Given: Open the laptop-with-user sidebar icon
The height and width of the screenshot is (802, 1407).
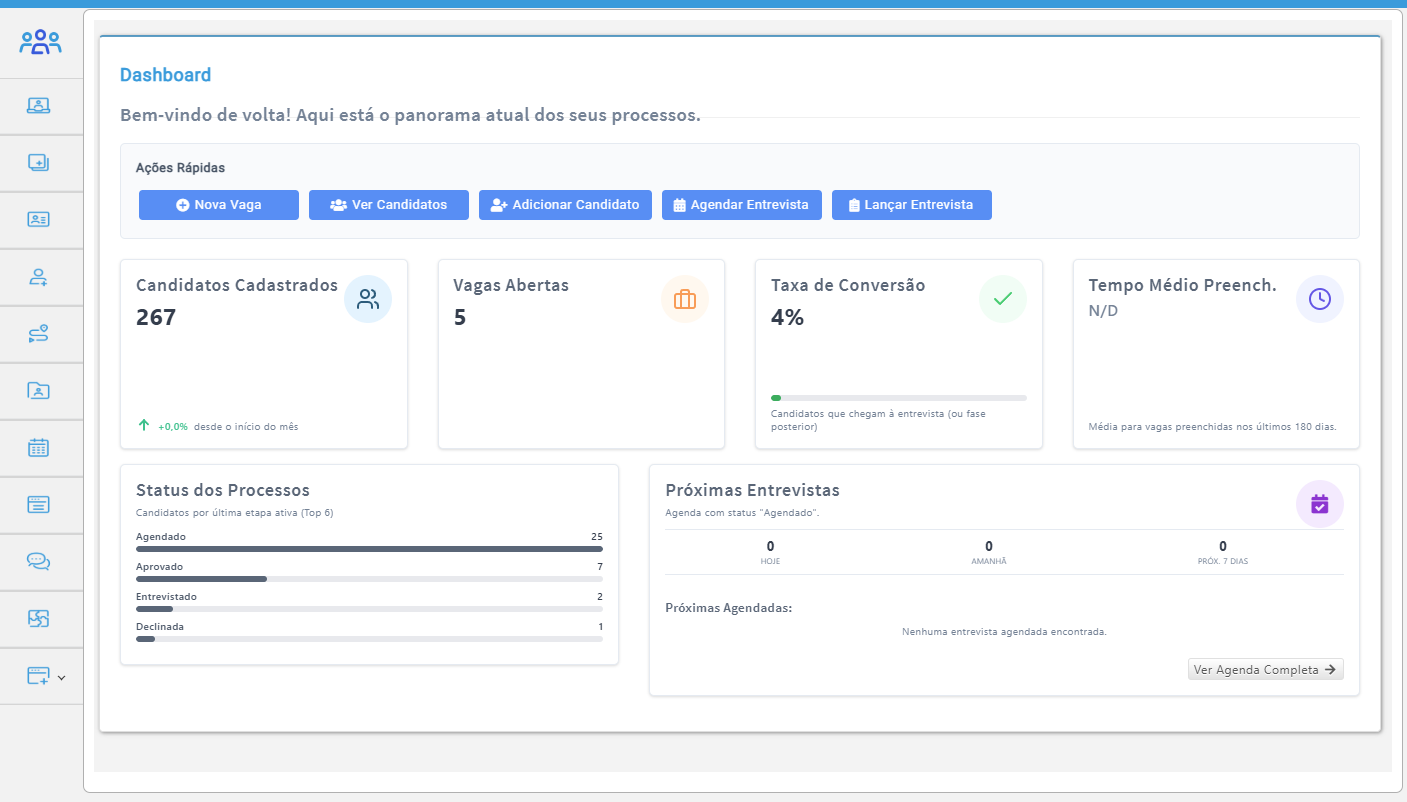Looking at the screenshot, I should point(39,106).
